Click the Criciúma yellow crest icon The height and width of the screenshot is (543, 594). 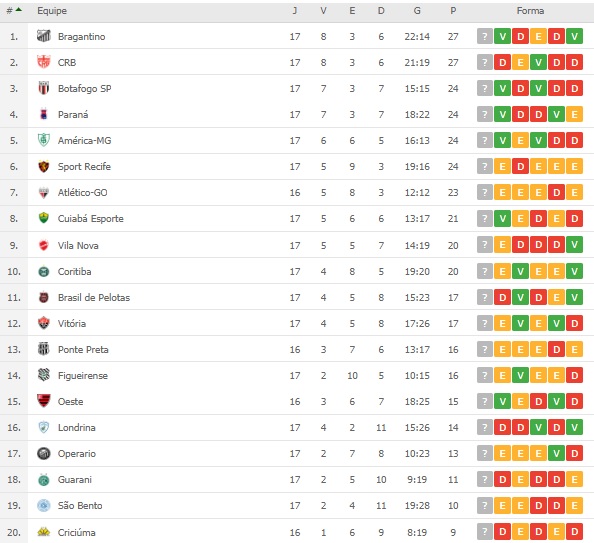(44, 532)
